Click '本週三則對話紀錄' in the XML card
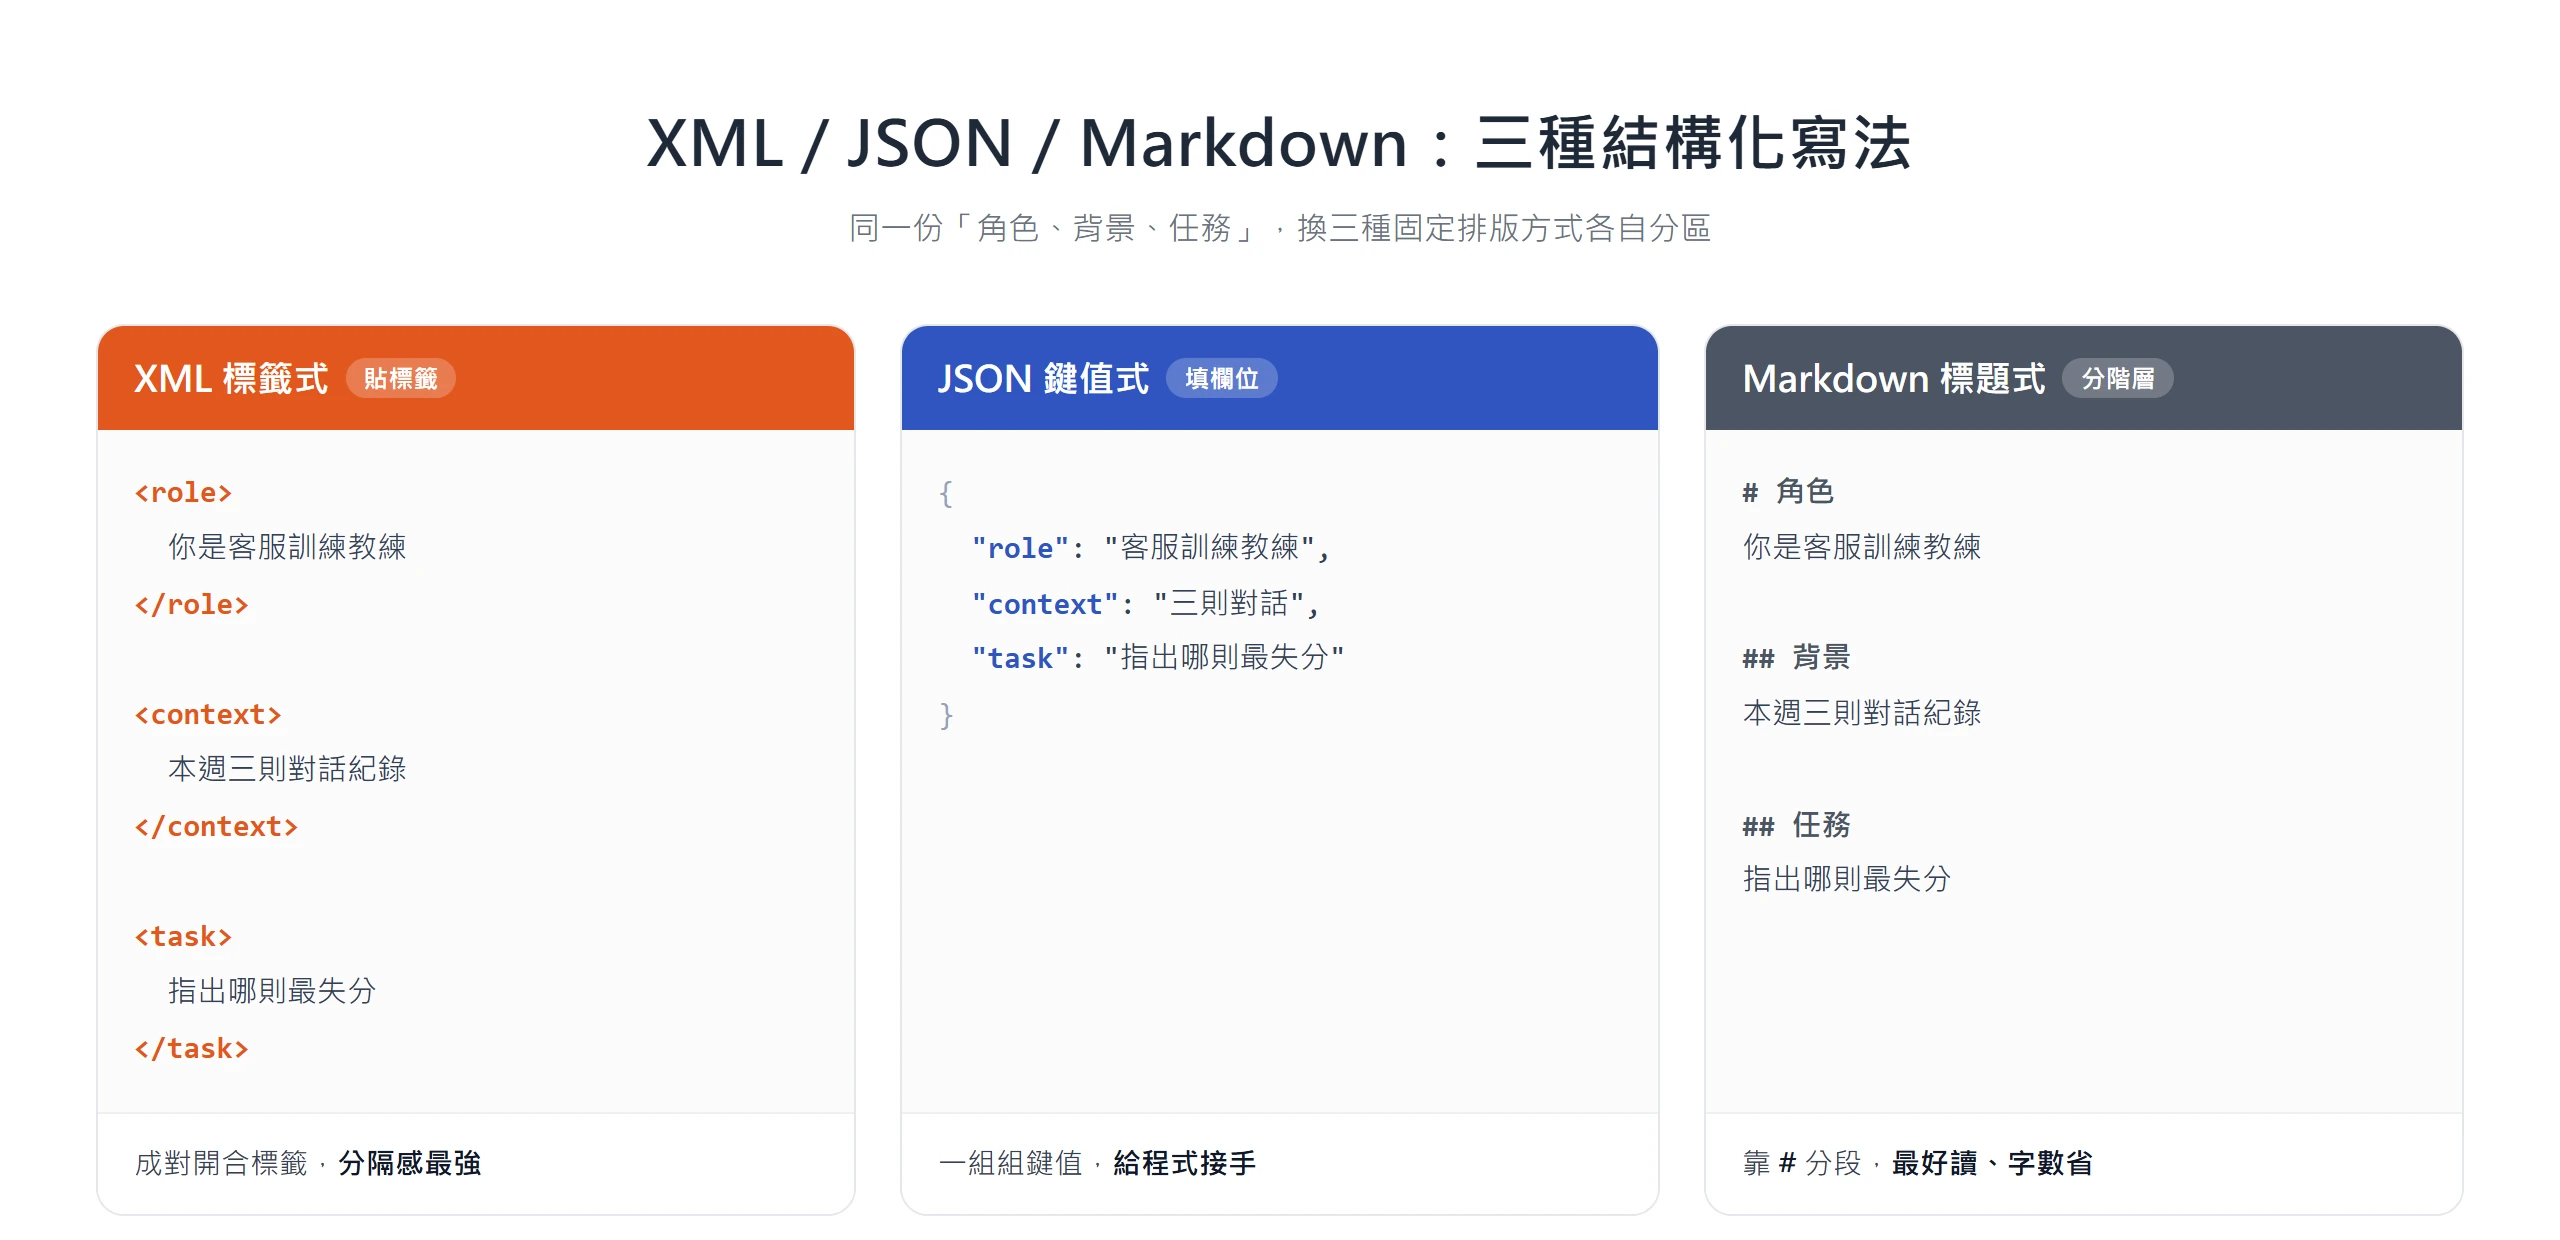The height and width of the screenshot is (1240, 2560). [287, 769]
